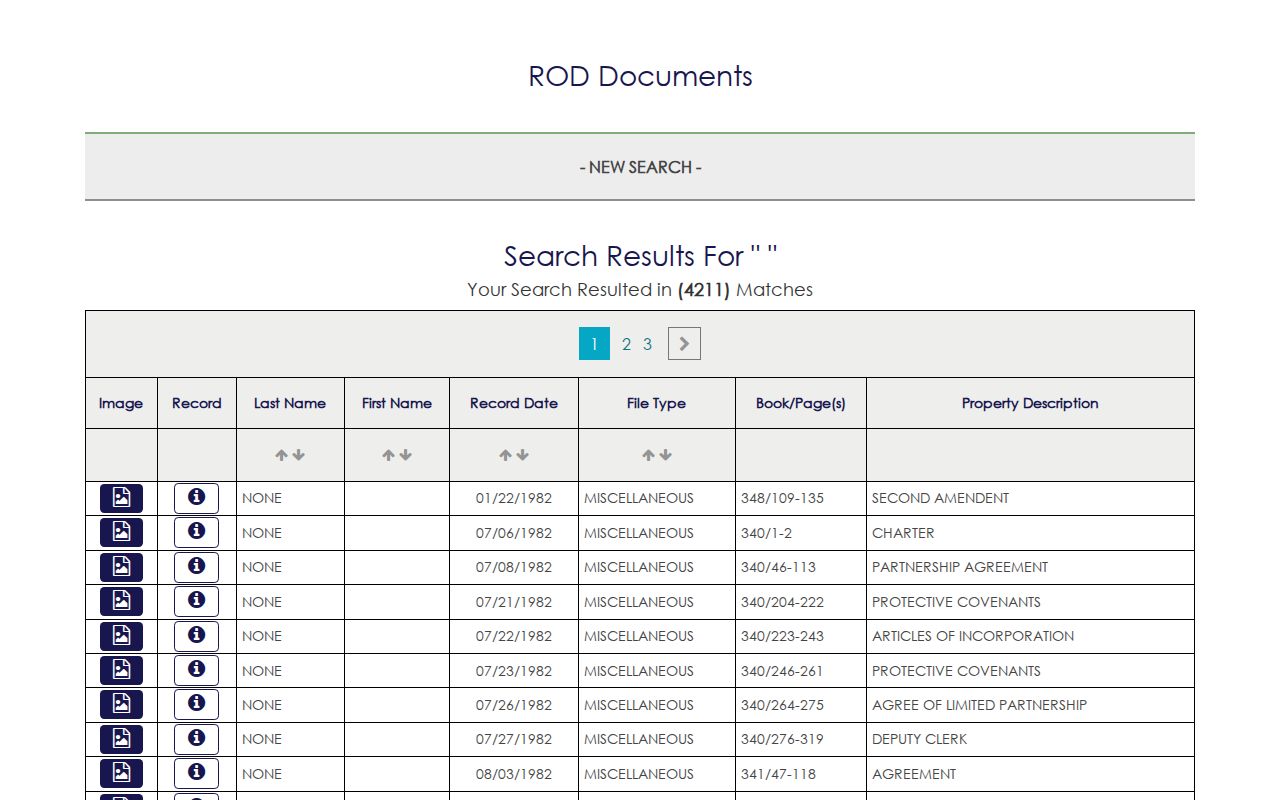Sort File Type ascending with the up arrow

649,455
